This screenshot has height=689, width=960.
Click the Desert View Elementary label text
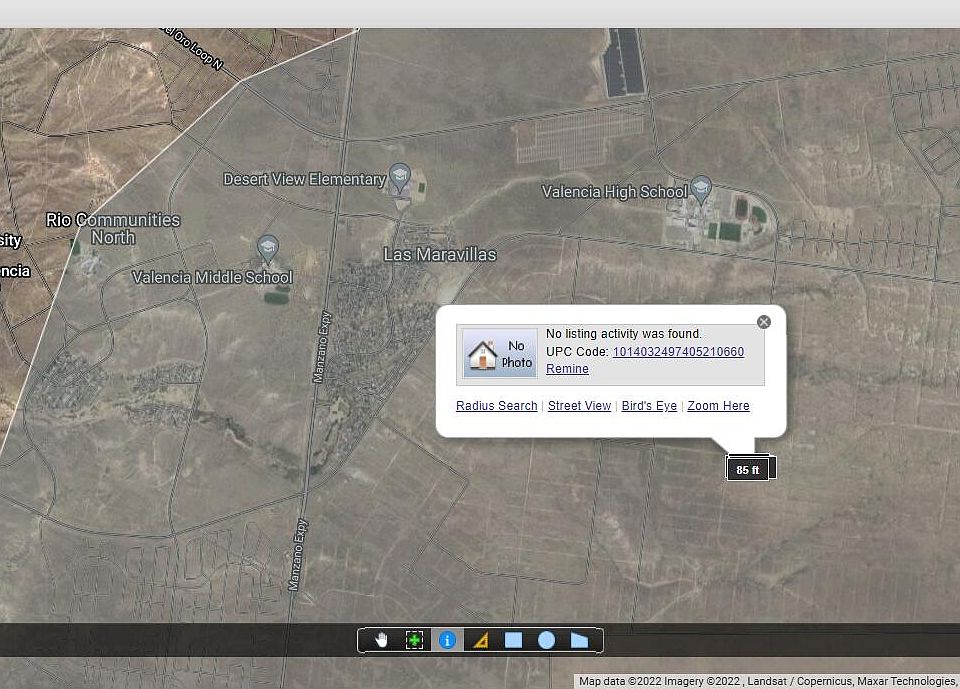pos(304,179)
